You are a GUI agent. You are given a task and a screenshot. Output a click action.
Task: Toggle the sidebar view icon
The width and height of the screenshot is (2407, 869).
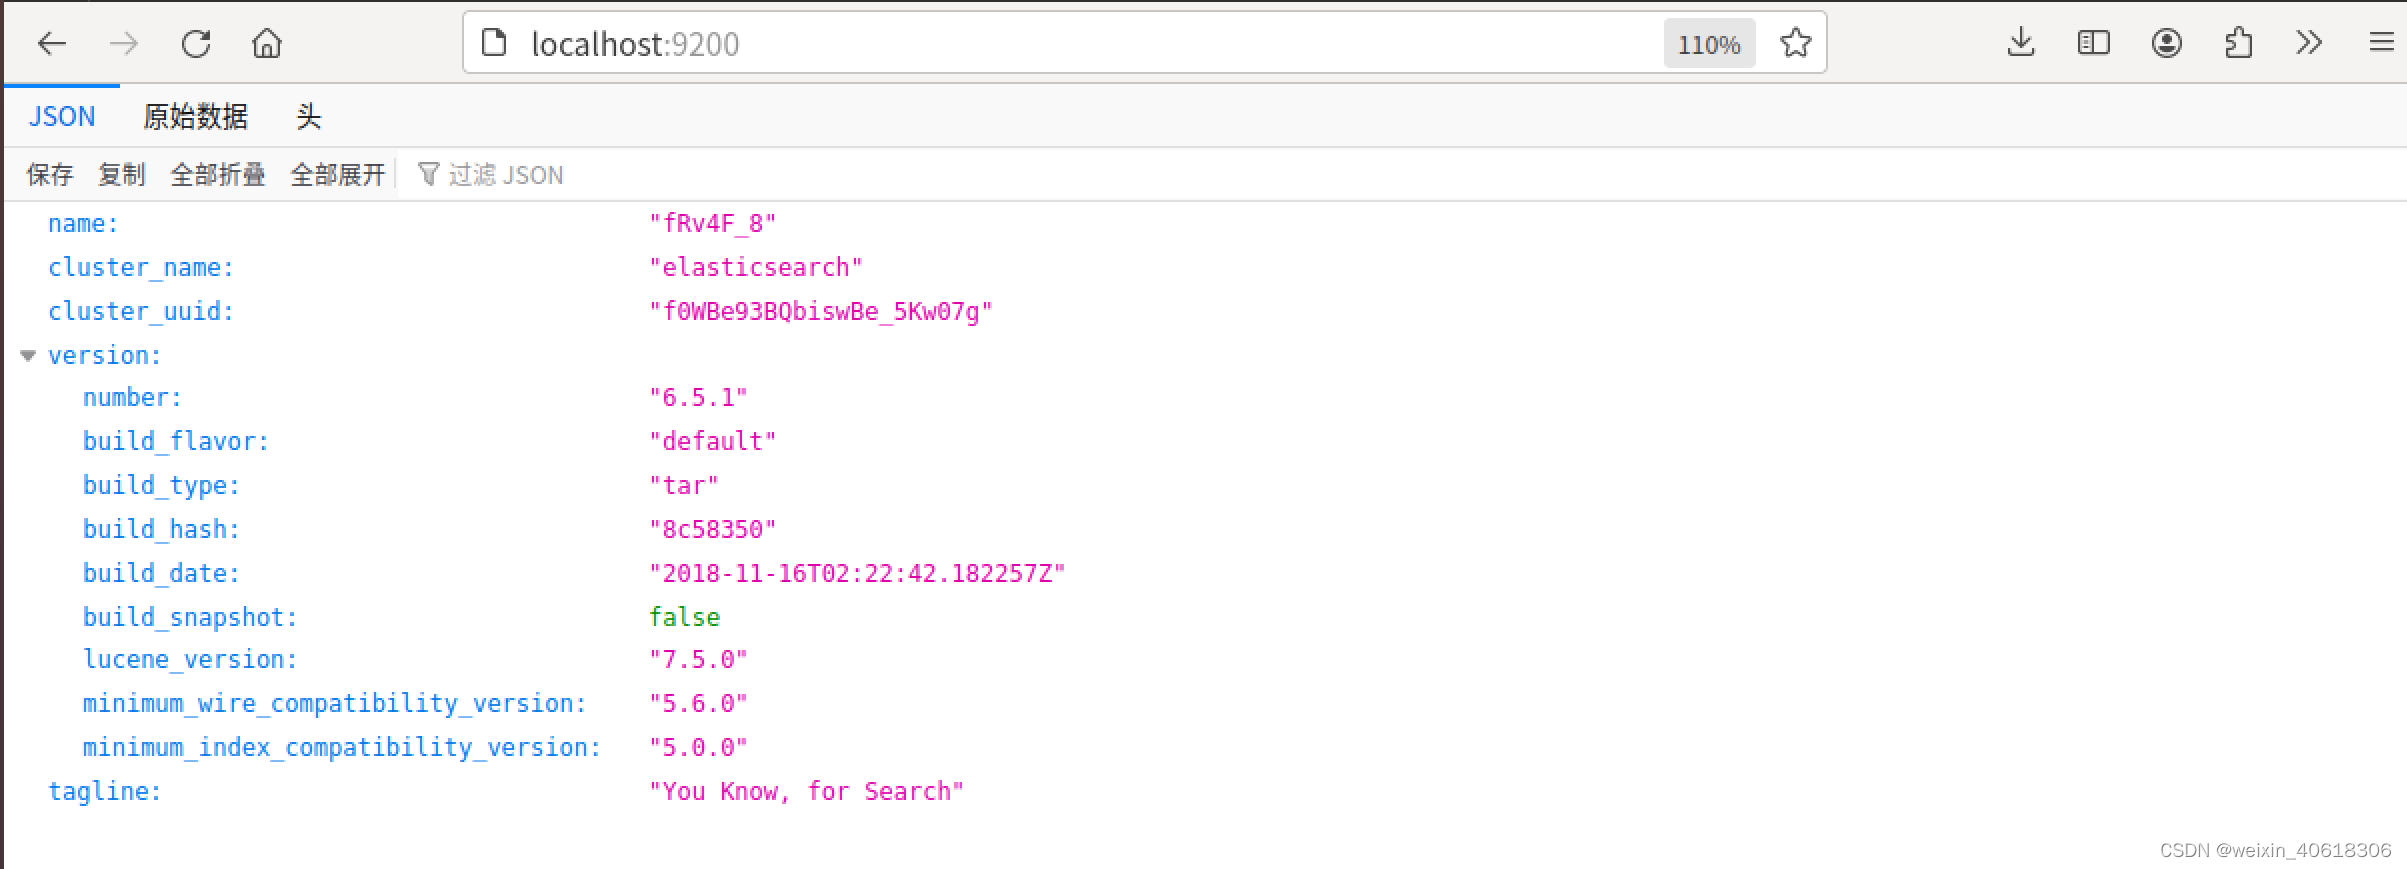[2093, 43]
